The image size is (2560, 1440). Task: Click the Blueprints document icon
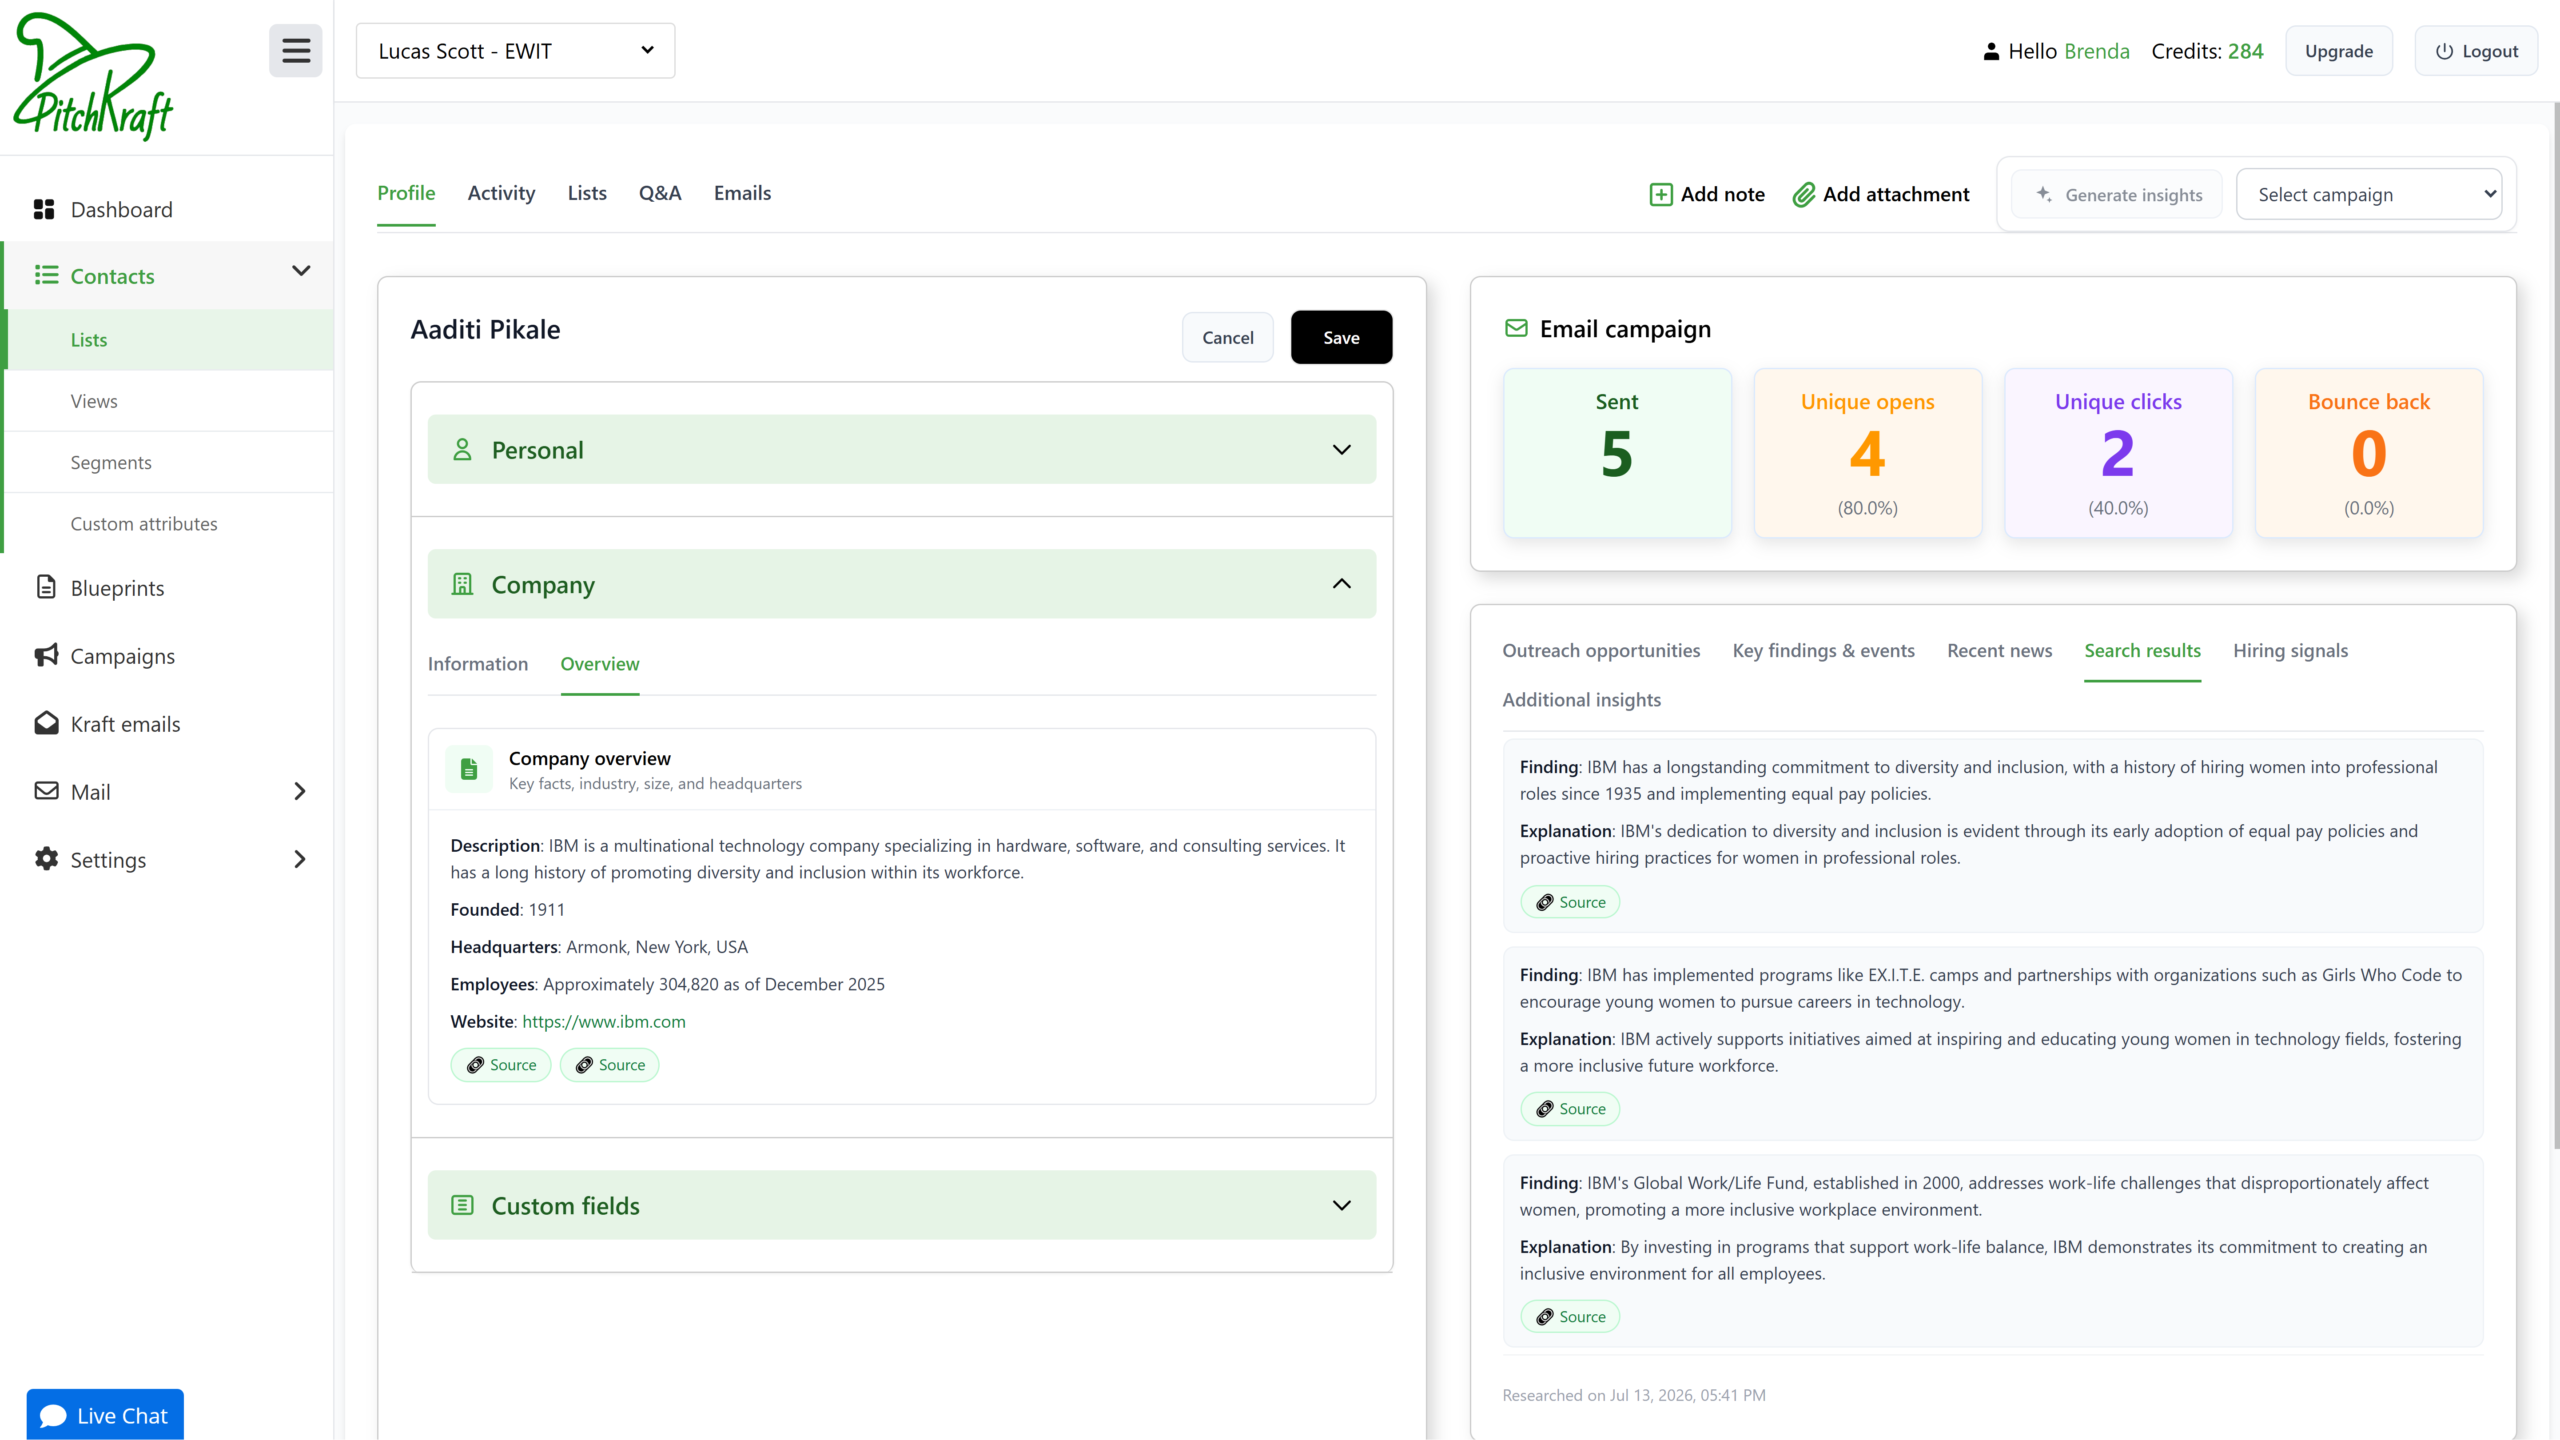tap(46, 587)
